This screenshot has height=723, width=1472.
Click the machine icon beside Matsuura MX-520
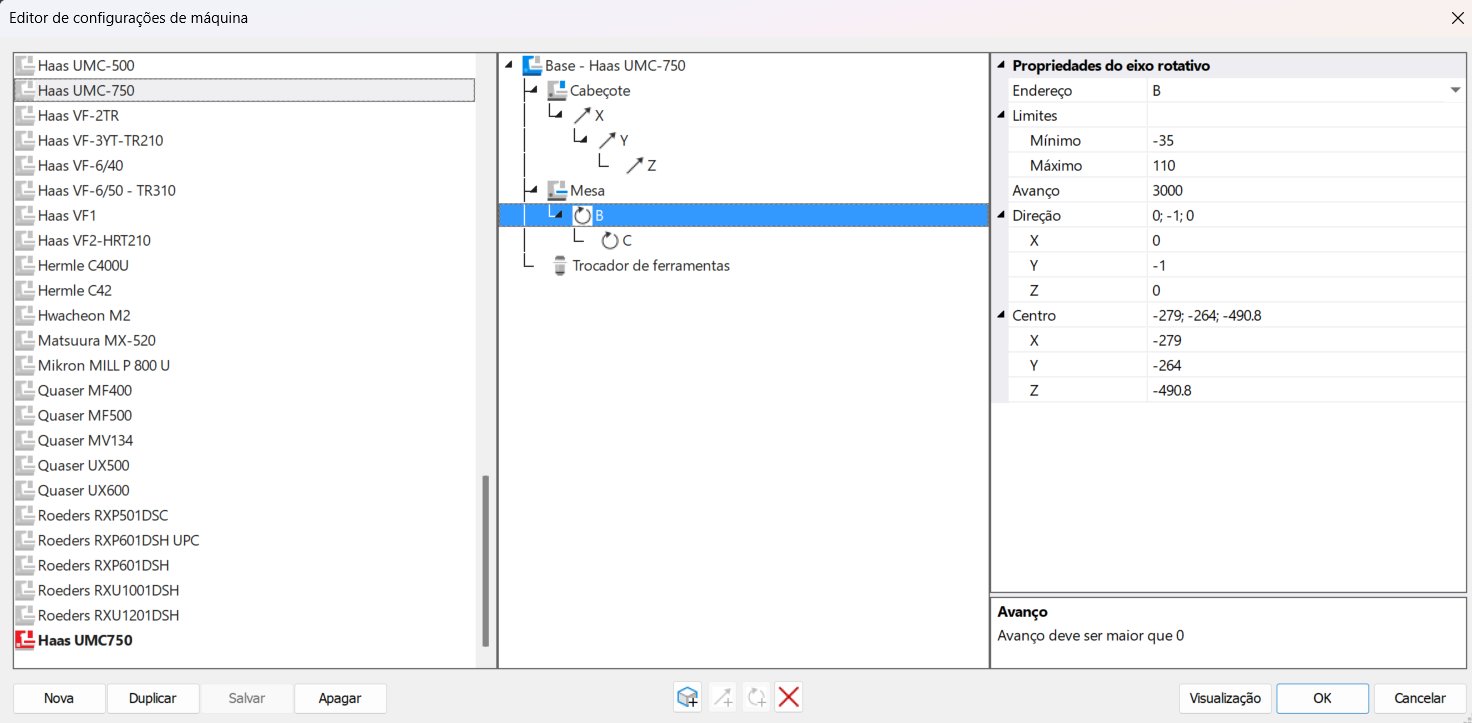[25, 340]
